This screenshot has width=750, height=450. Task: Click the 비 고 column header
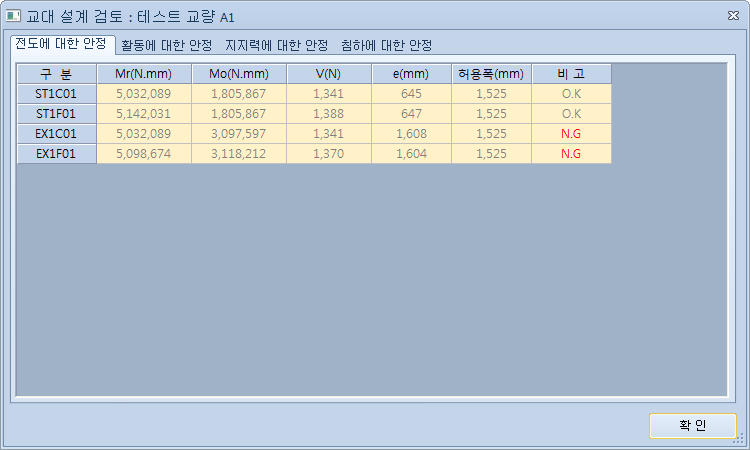[571, 74]
